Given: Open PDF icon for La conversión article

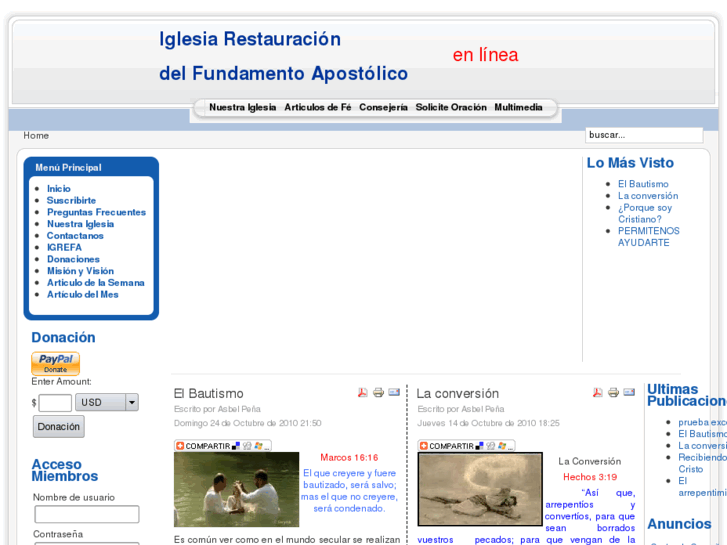Looking at the screenshot, I should pyautogui.click(x=598, y=392).
